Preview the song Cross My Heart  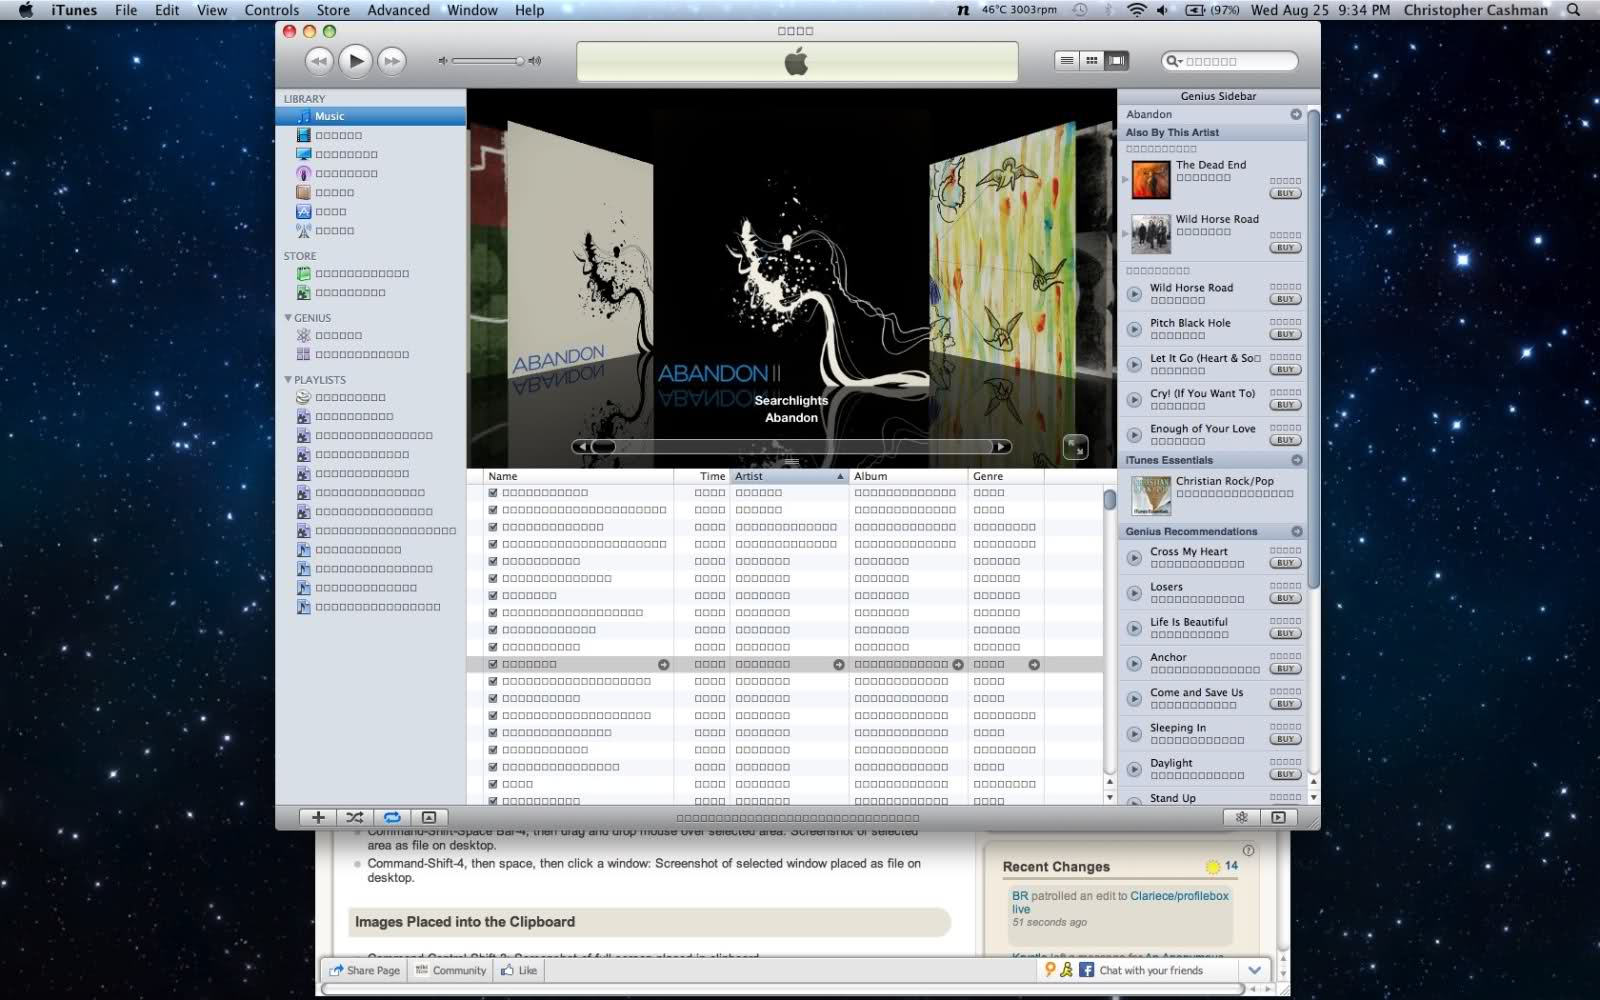[x=1134, y=558]
